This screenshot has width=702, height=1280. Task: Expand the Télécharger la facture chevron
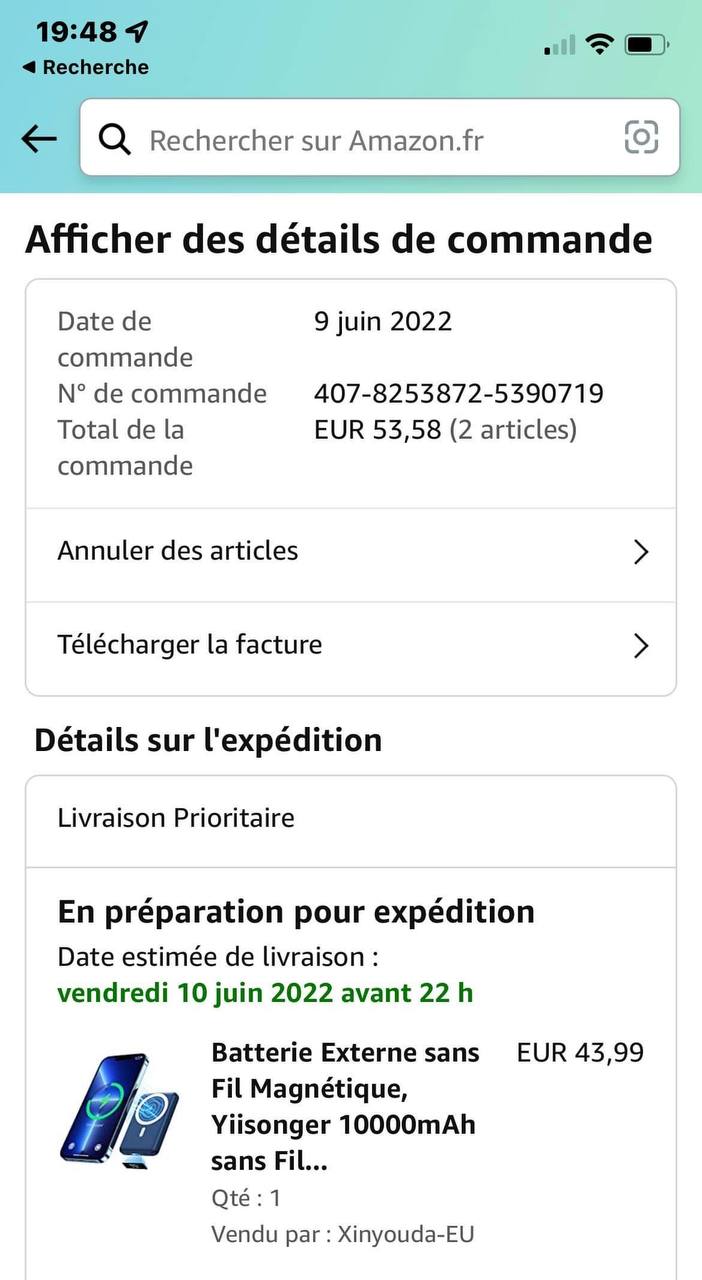(641, 646)
